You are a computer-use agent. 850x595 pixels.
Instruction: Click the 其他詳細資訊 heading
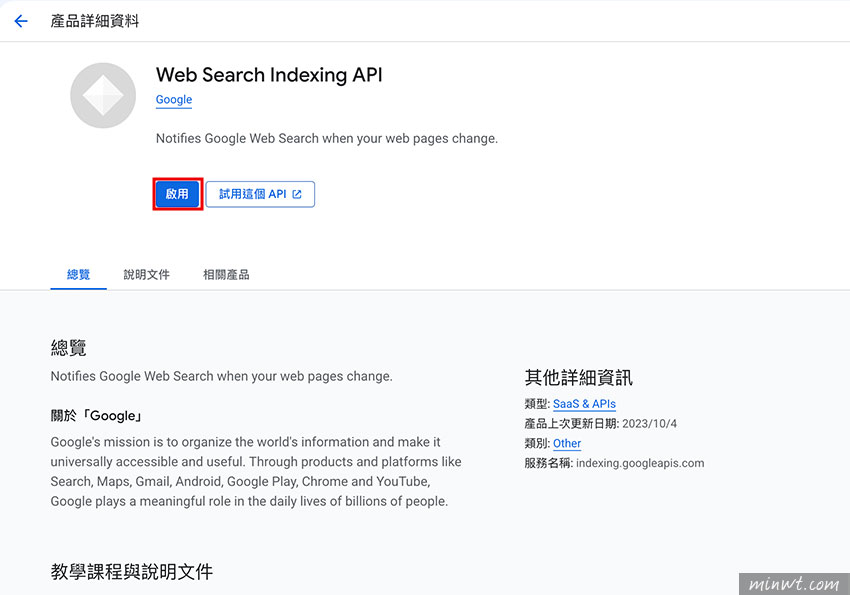pos(578,377)
